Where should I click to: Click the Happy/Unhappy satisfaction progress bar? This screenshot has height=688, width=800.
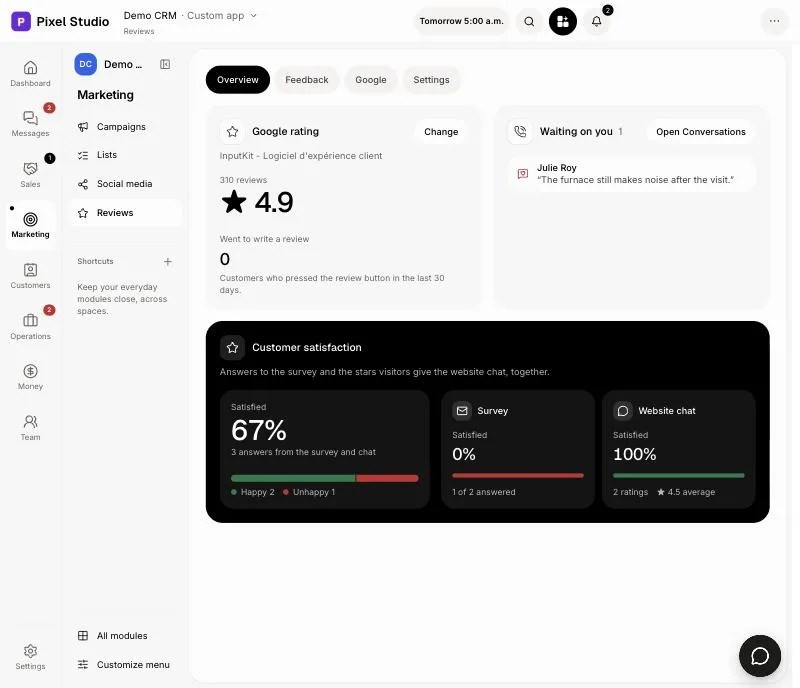pos(324,478)
